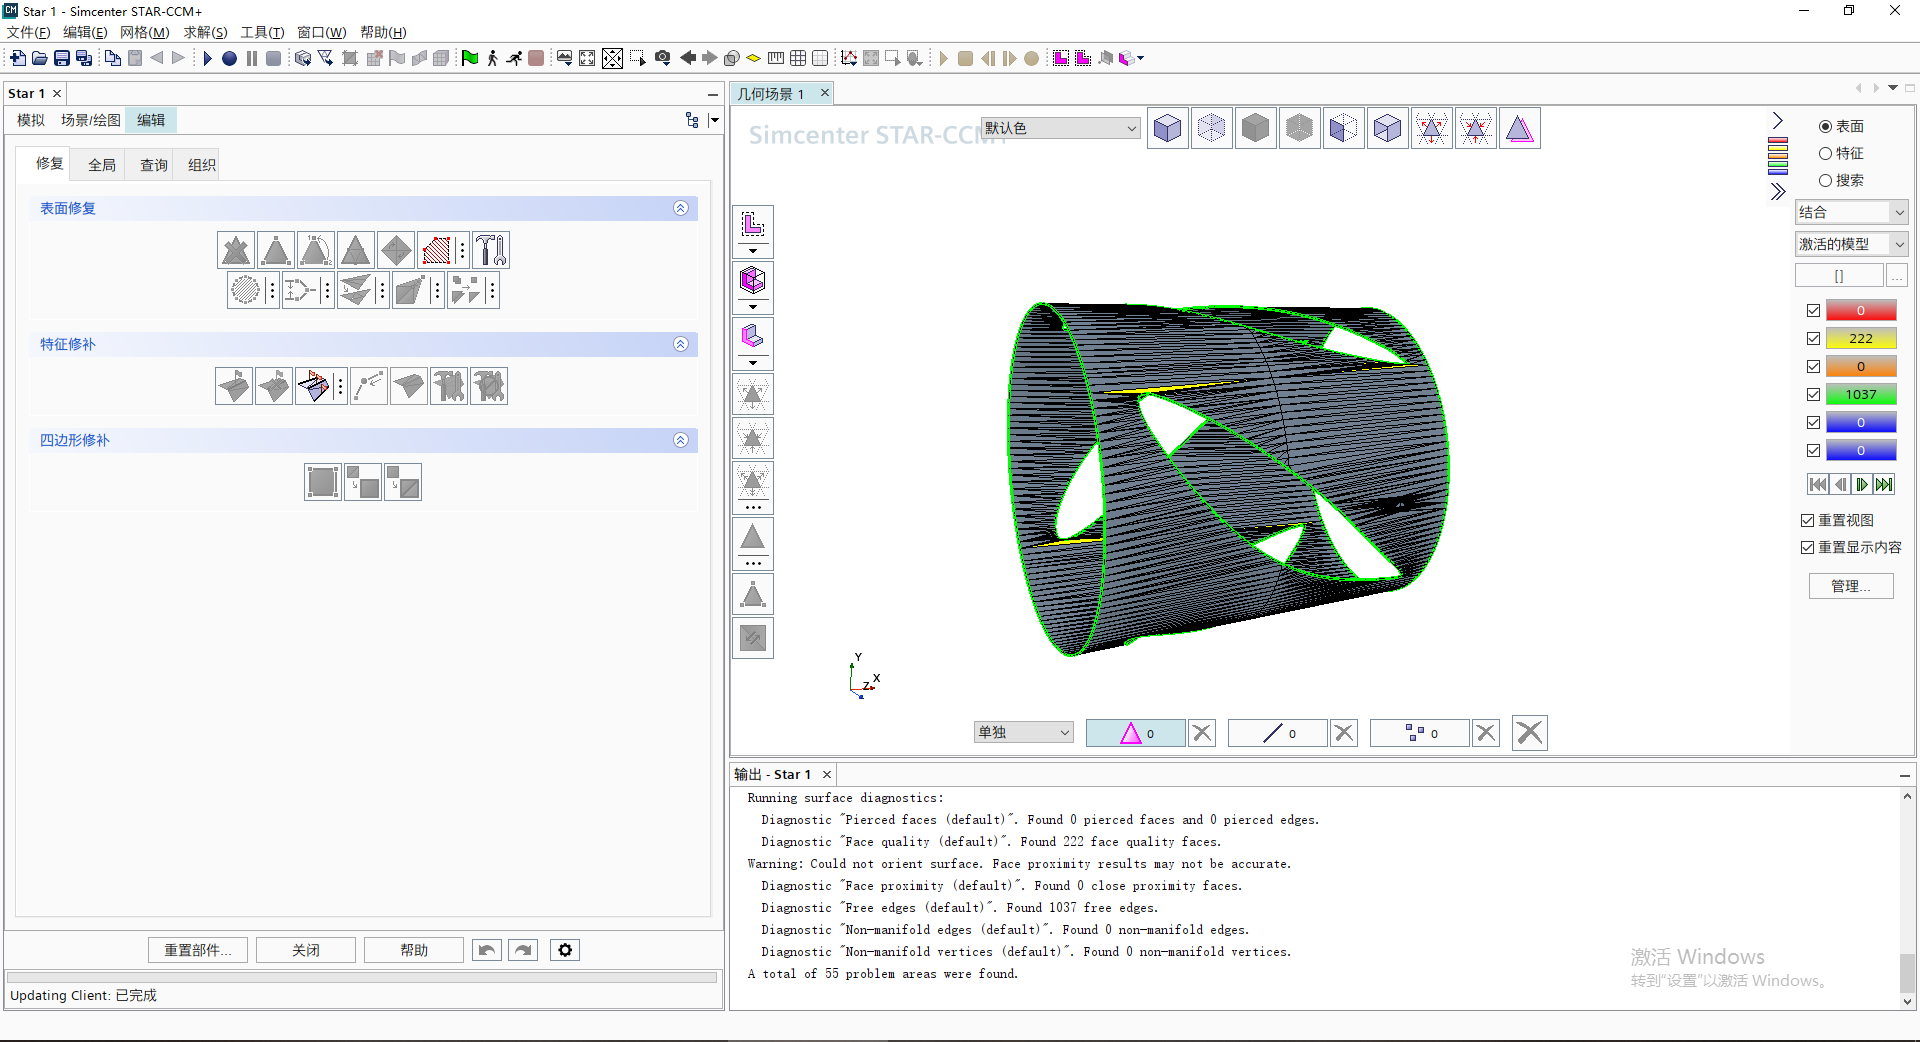1920x1042 pixels.
Task: Click the large X clear-all selection button
Action: pyautogui.click(x=1529, y=733)
